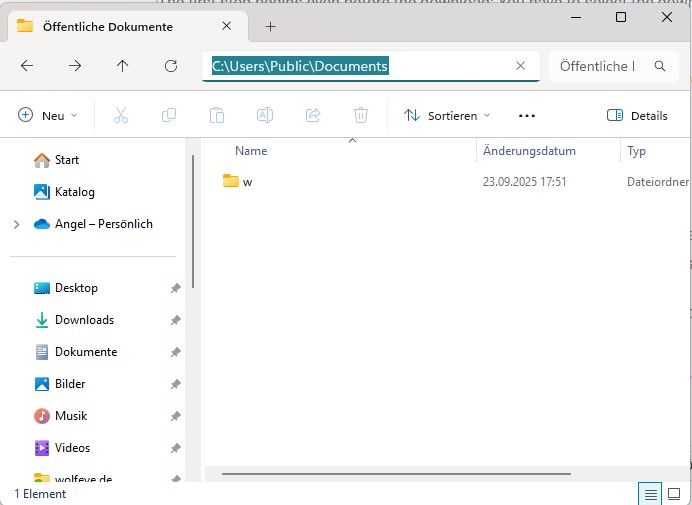Click the Up directory arrow

coord(122,66)
